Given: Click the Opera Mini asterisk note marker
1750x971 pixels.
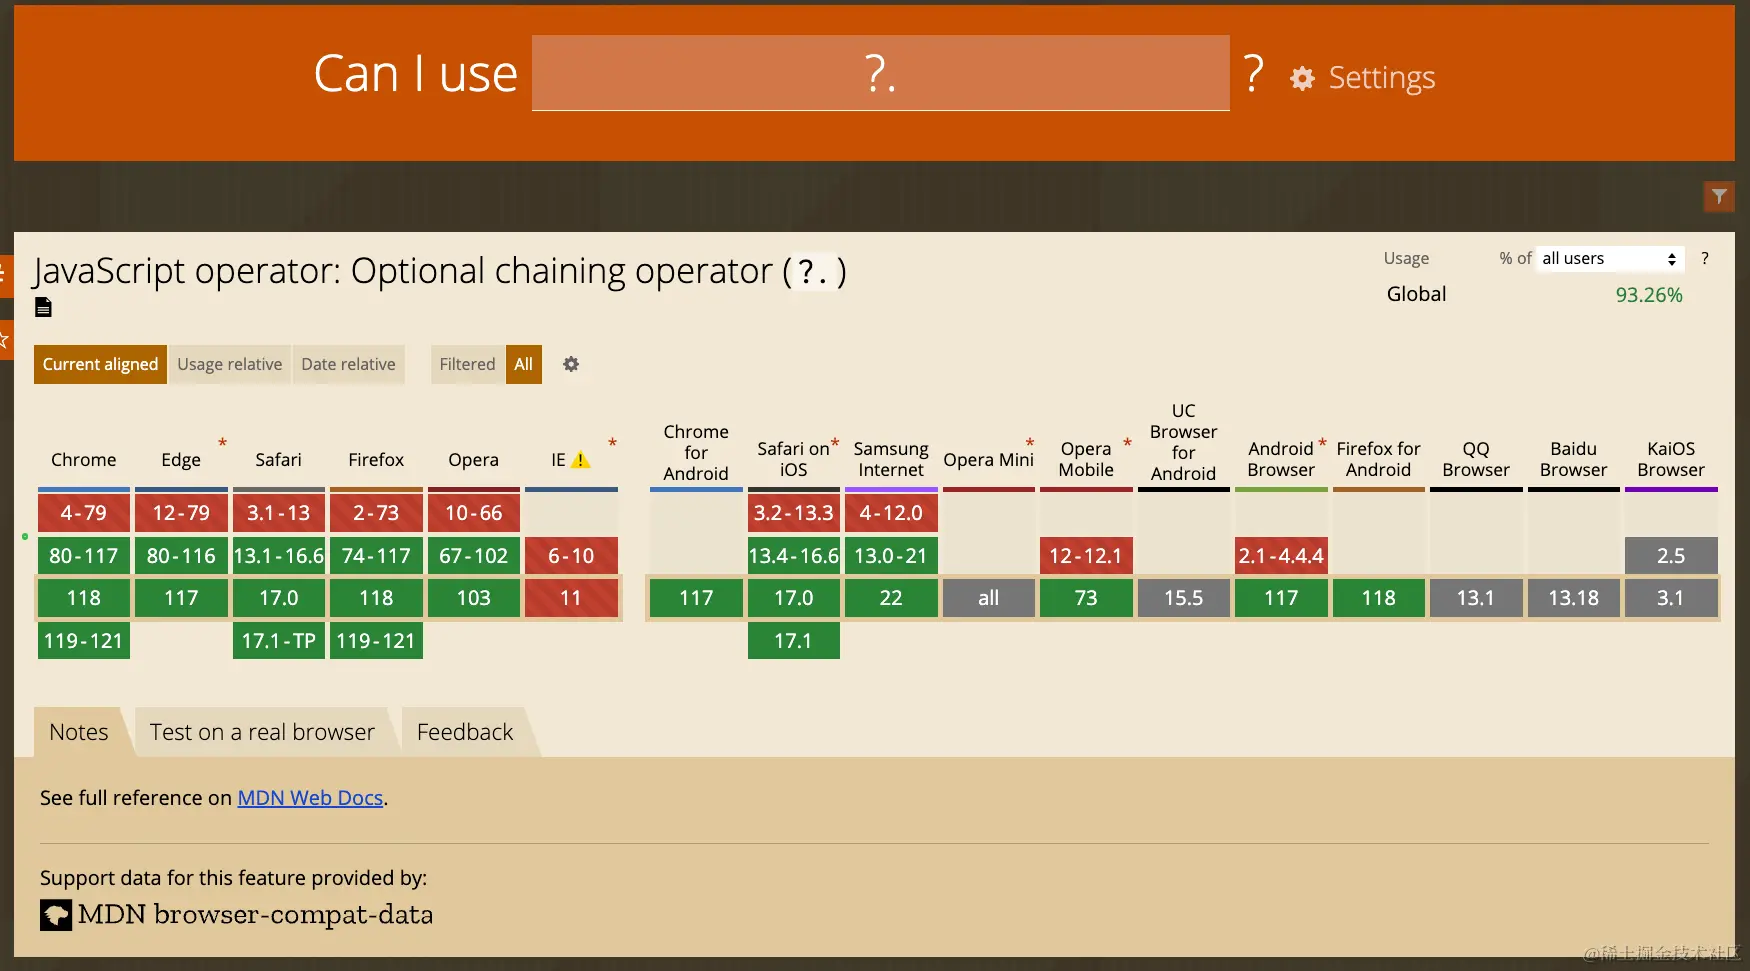Looking at the screenshot, I should point(1030,442).
